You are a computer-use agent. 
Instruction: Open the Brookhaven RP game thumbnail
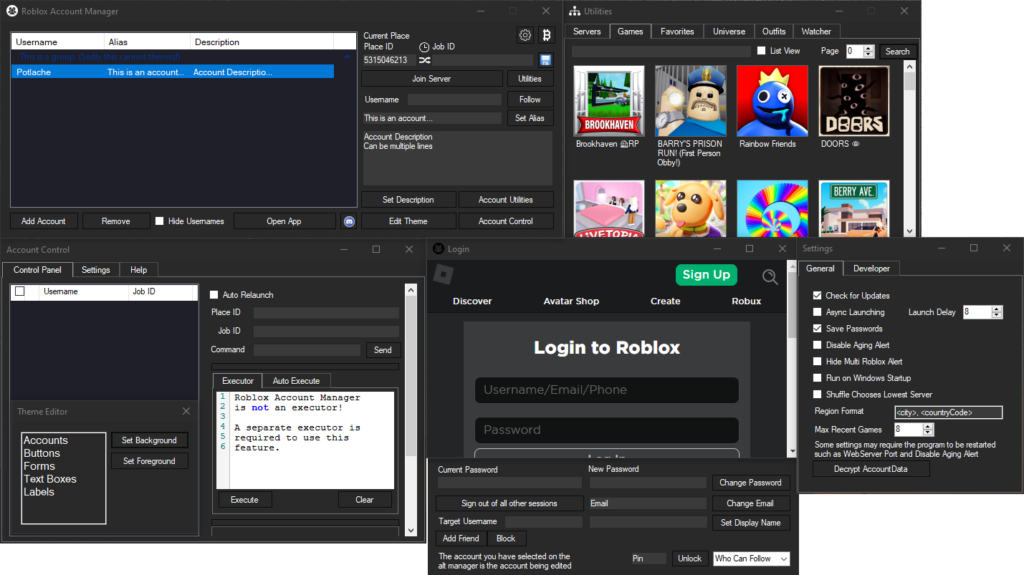(609, 101)
